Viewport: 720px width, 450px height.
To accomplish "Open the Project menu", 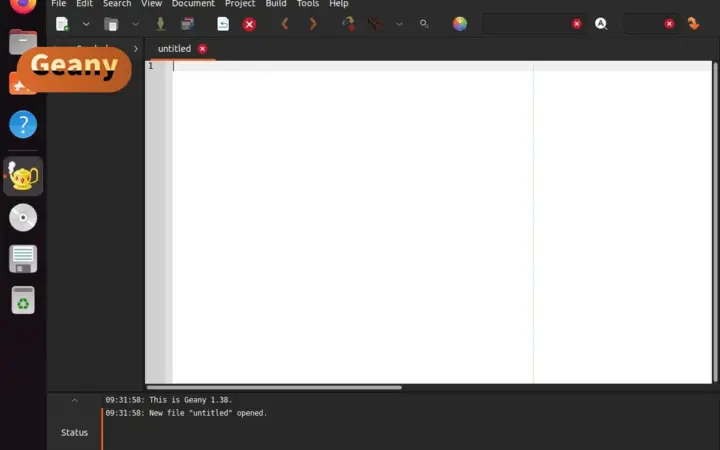I will [x=240, y=4].
